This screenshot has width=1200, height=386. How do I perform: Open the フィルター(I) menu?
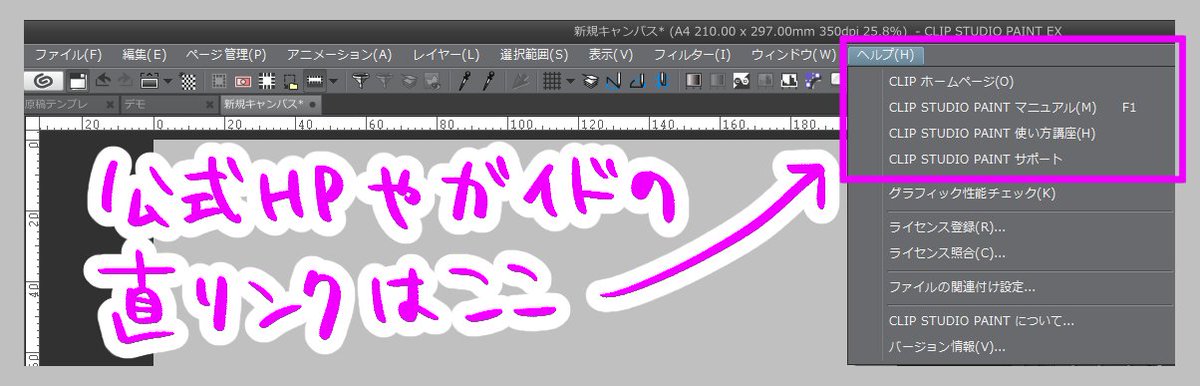[x=692, y=54]
